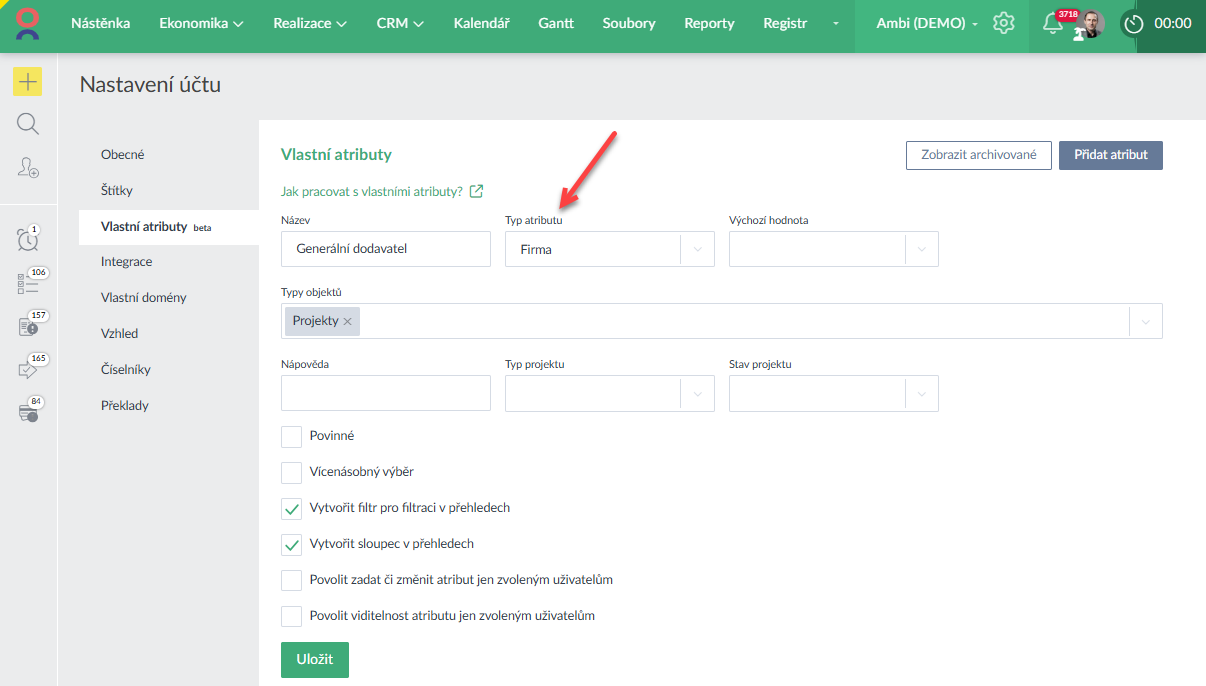Remove the Projekty tag from Typy objektů

[348, 321]
